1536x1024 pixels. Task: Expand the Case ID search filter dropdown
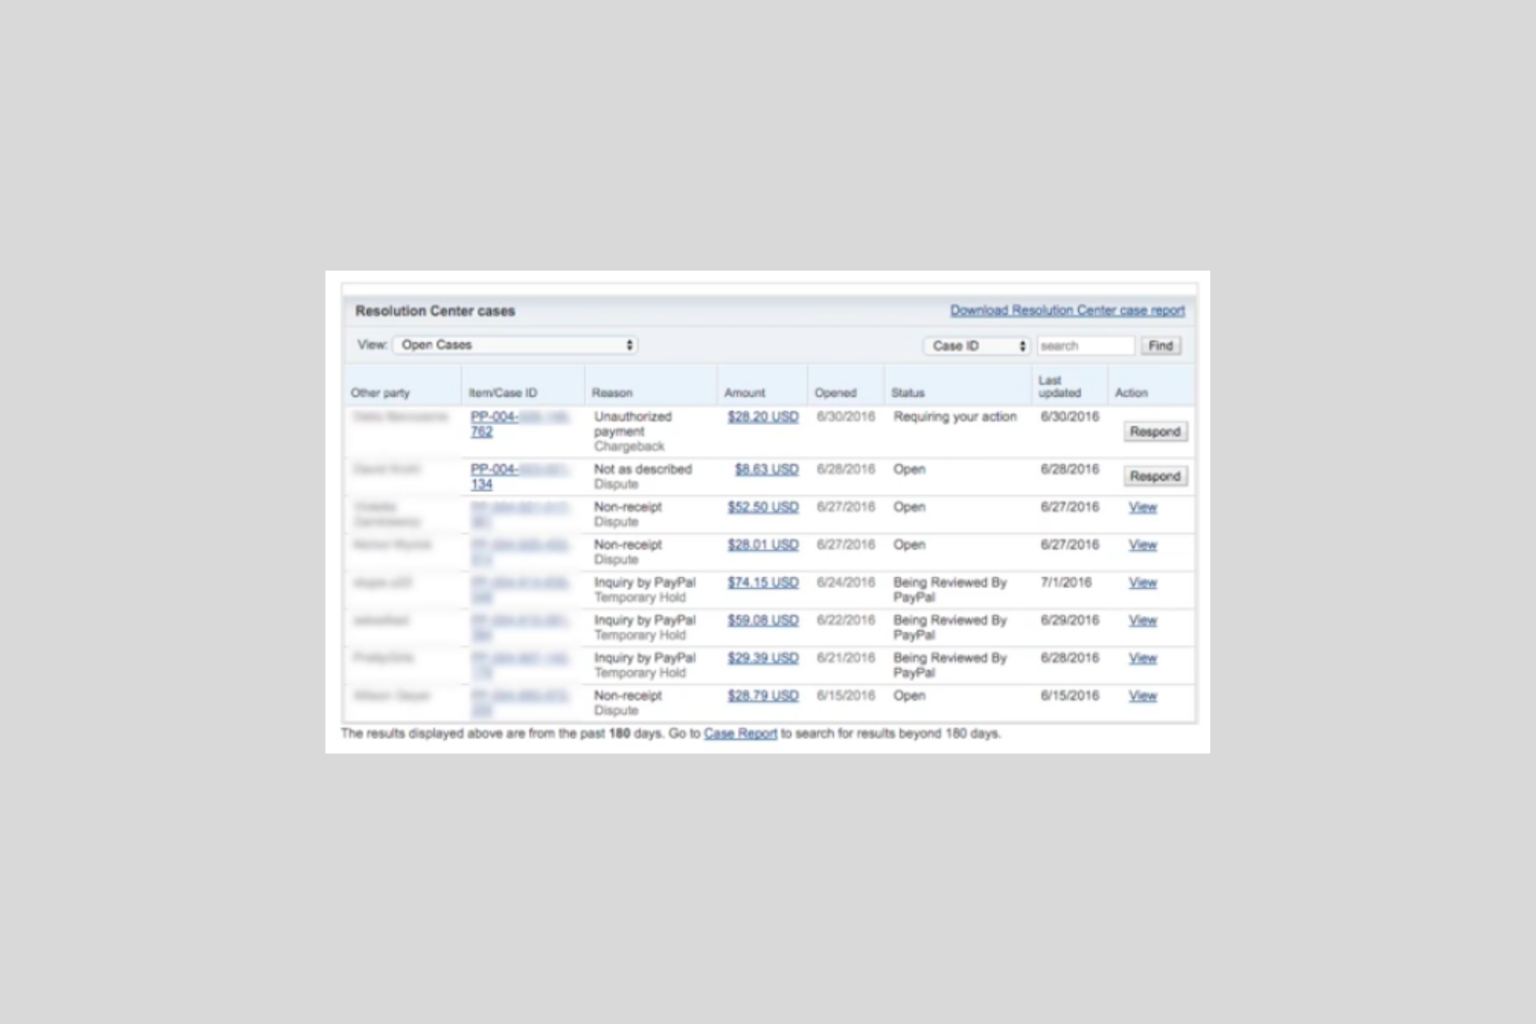pos(976,345)
